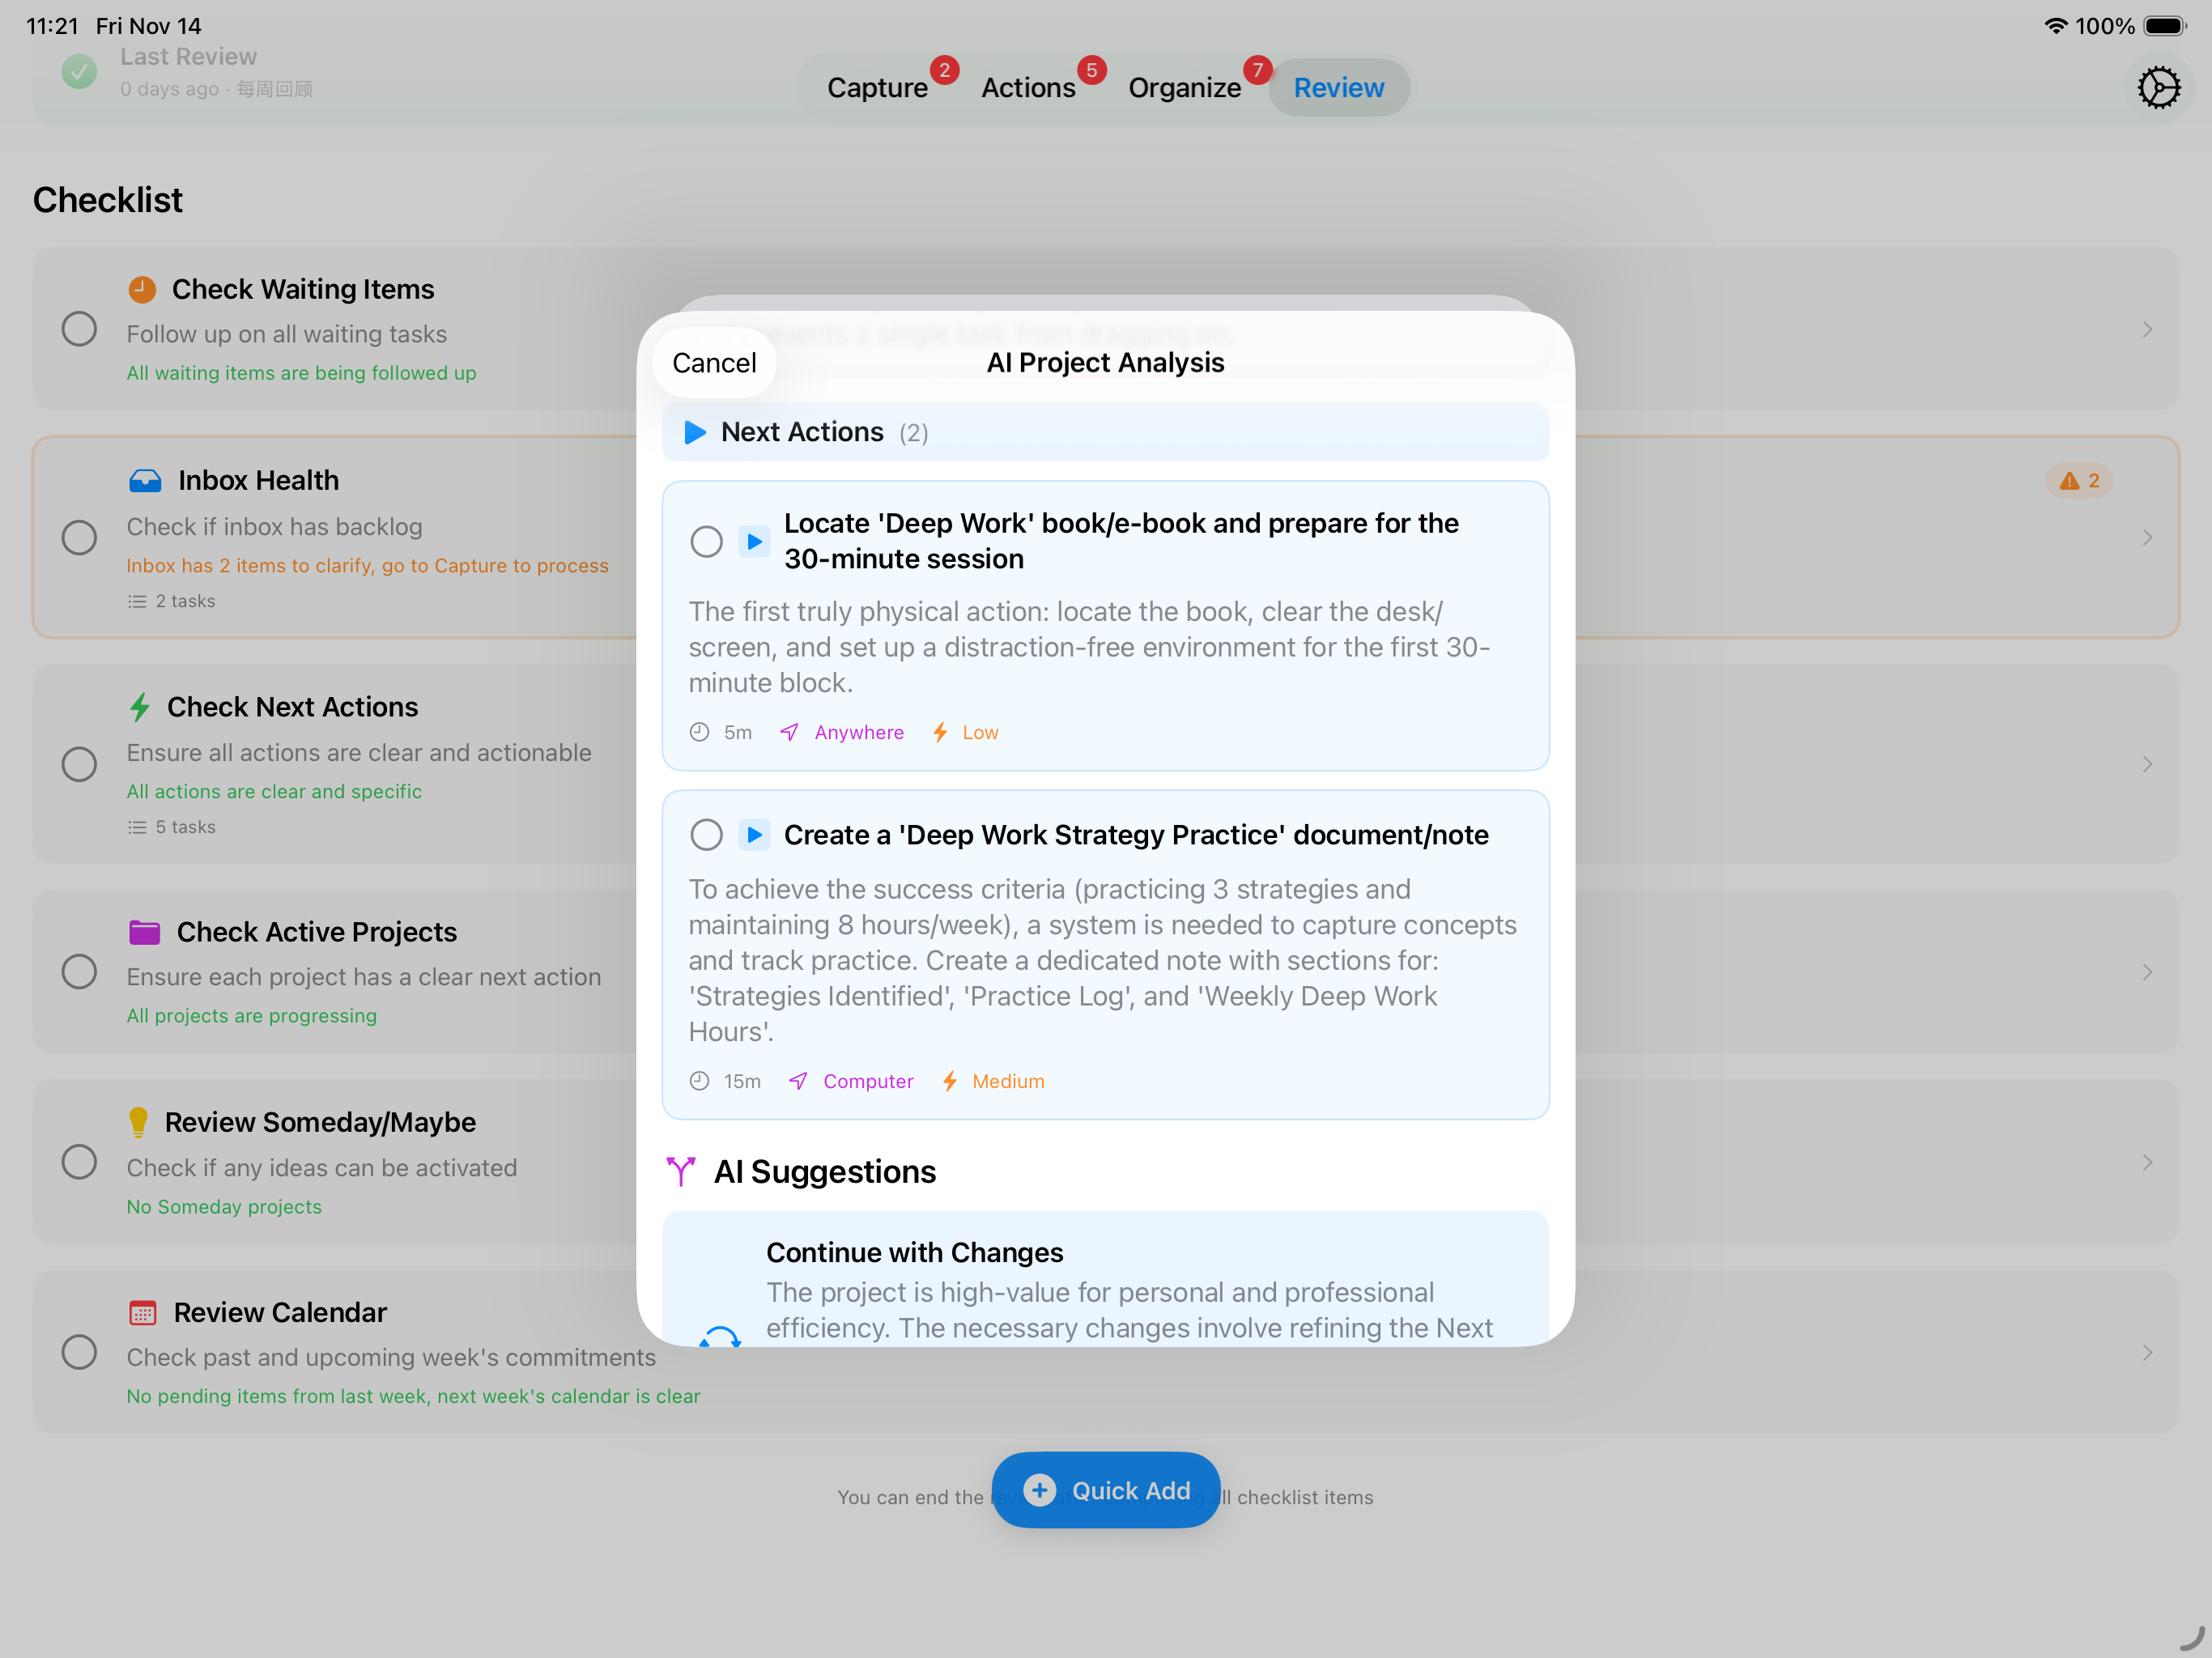This screenshot has height=1658, width=2212.
Task: Click the inbox tray icon on Inbox Health
Action: click(145, 480)
